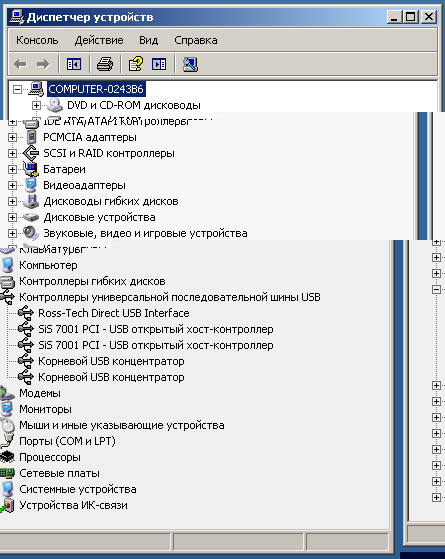The width and height of the screenshot is (445, 559).
Task: Click the SCSI и RAID контроллеры icon
Action: pyautogui.click(x=31, y=153)
